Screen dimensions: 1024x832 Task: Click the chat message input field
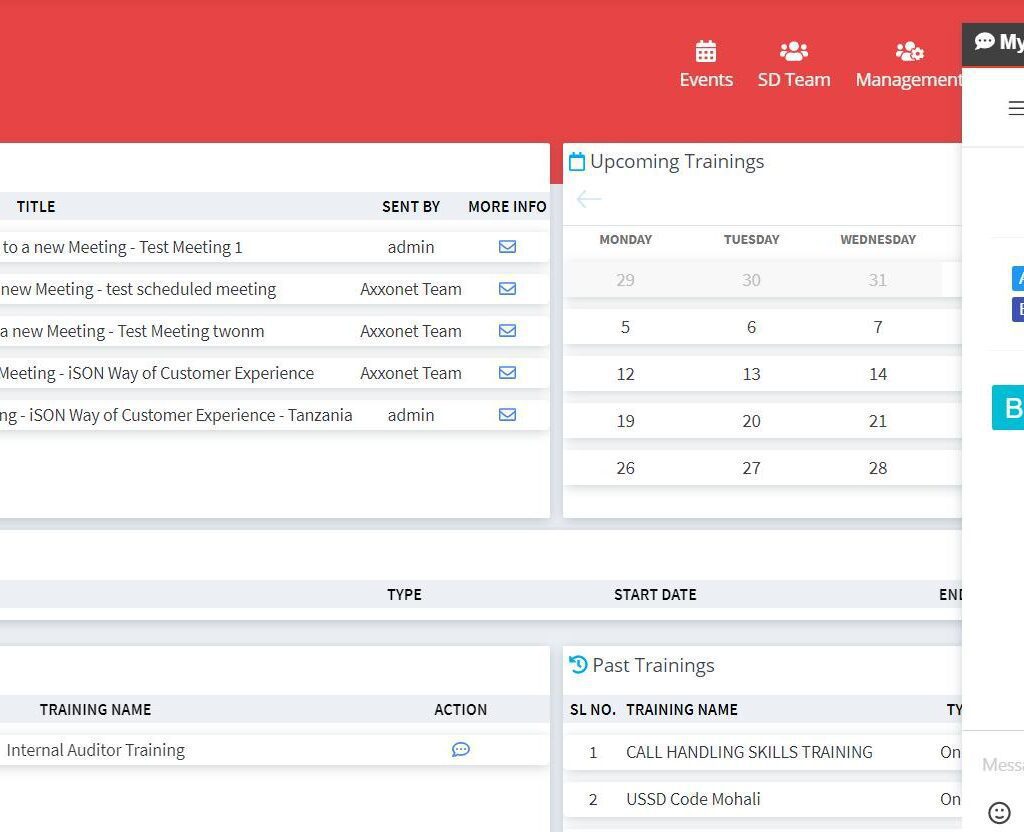pos(1002,765)
